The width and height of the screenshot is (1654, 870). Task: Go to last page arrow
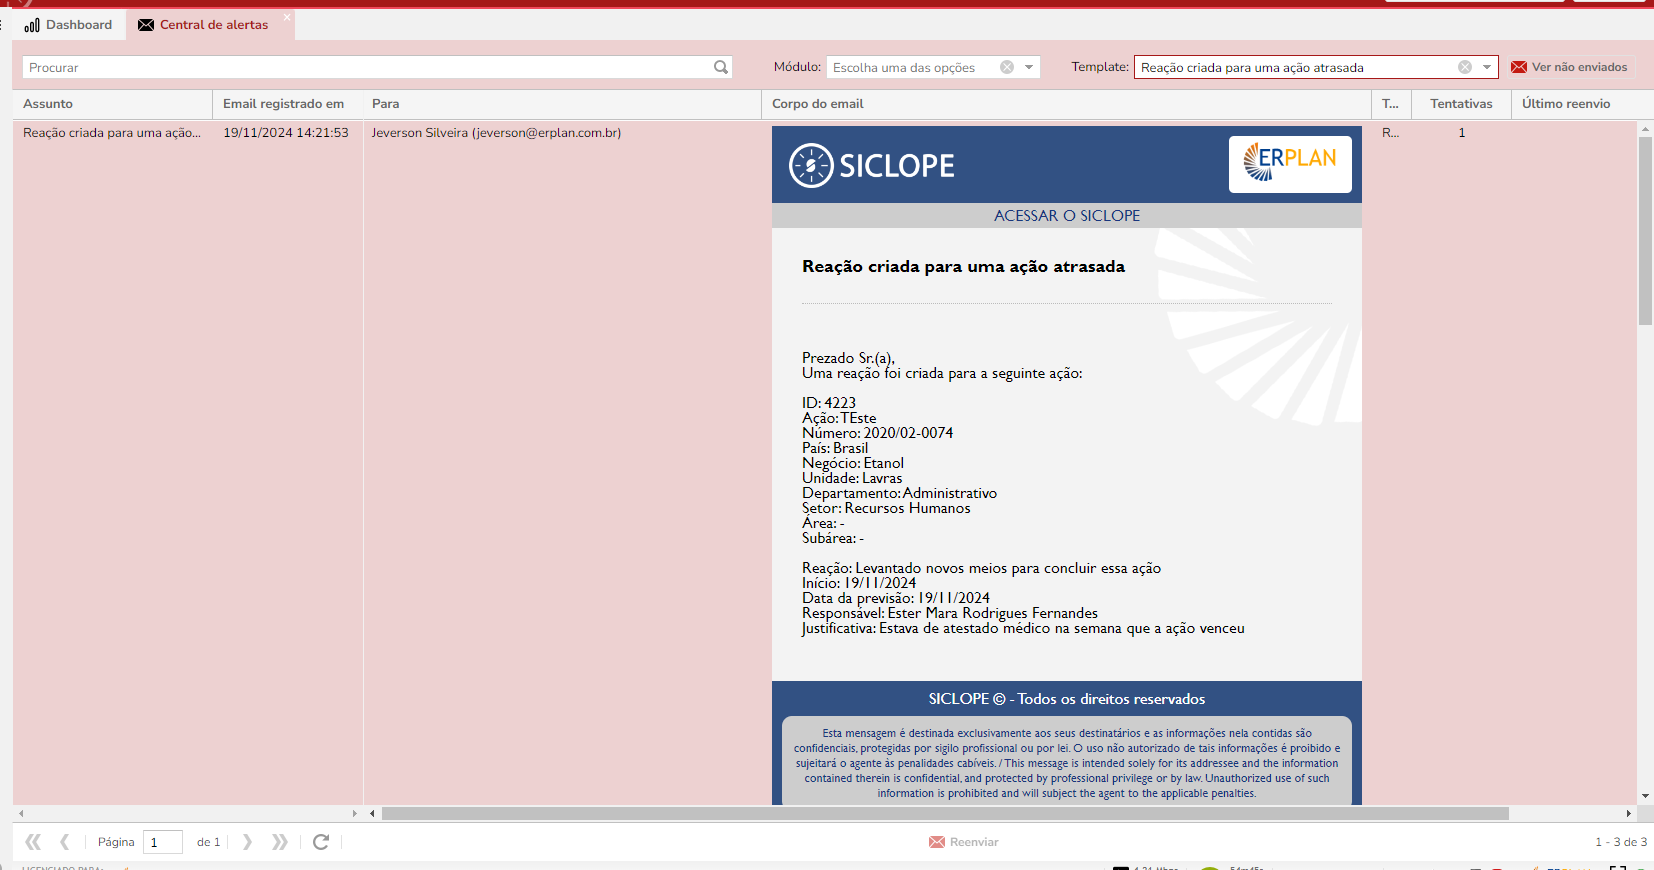[x=280, y=842]
